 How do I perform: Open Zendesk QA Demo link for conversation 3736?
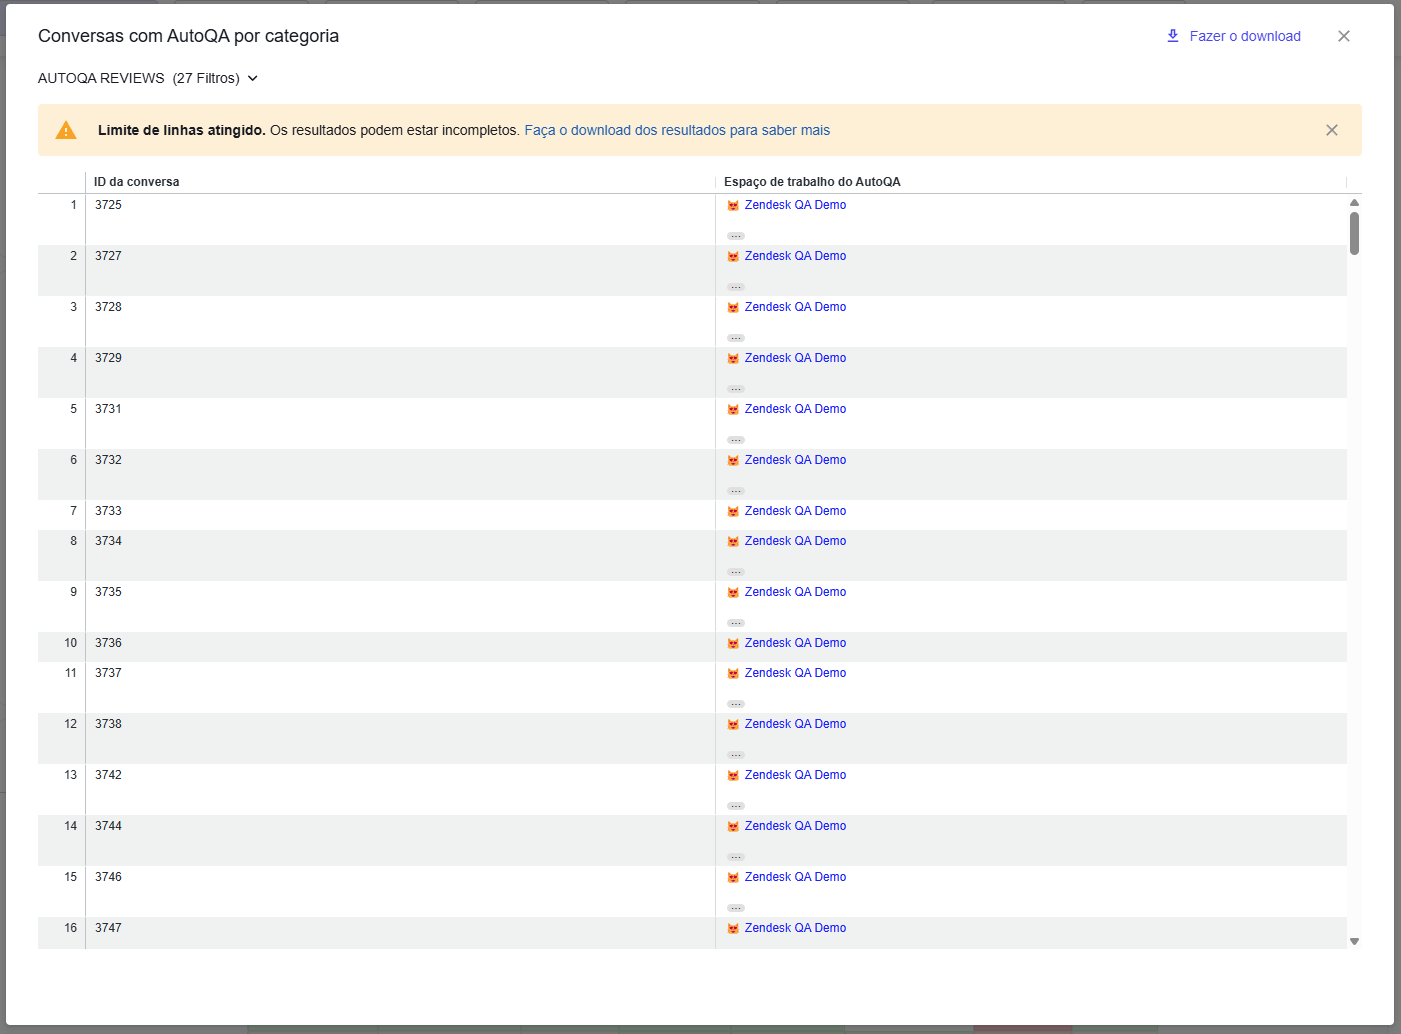795,643
